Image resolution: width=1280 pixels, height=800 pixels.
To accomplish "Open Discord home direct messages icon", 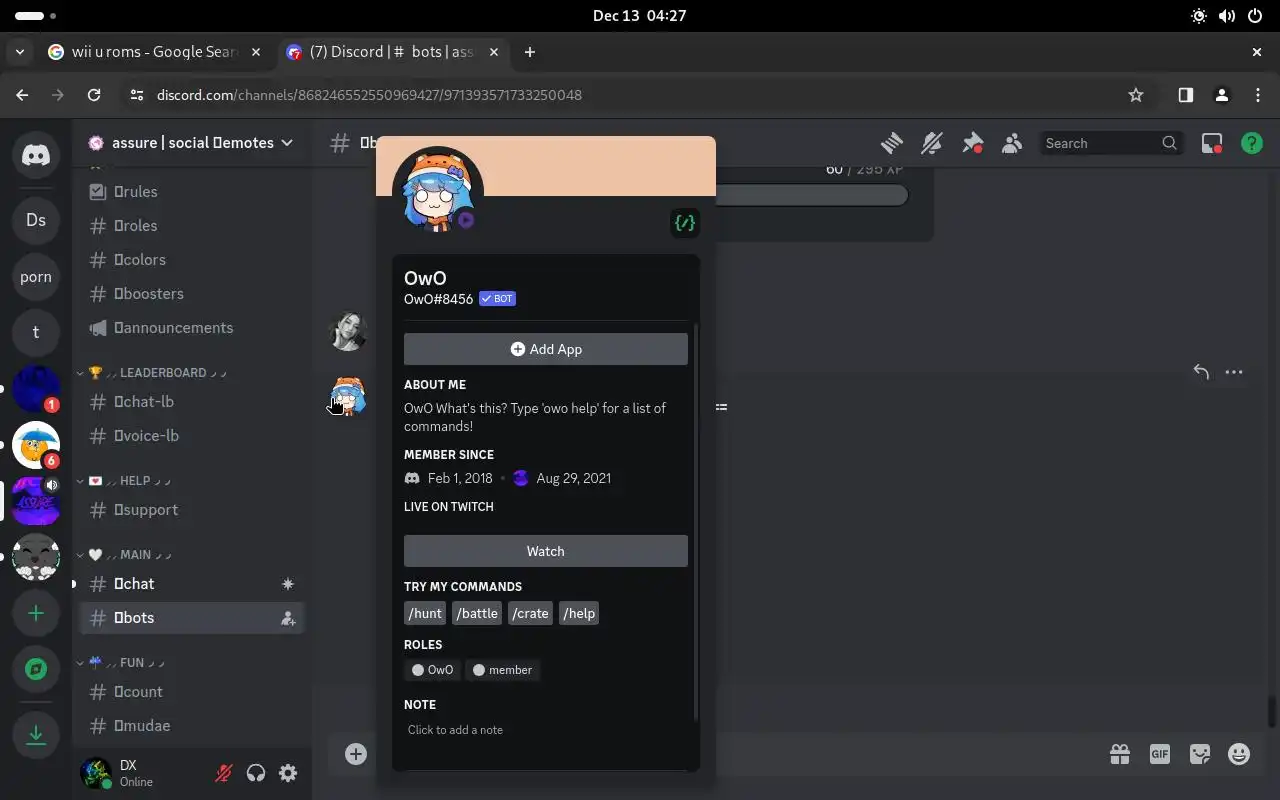I will [36, 155].
